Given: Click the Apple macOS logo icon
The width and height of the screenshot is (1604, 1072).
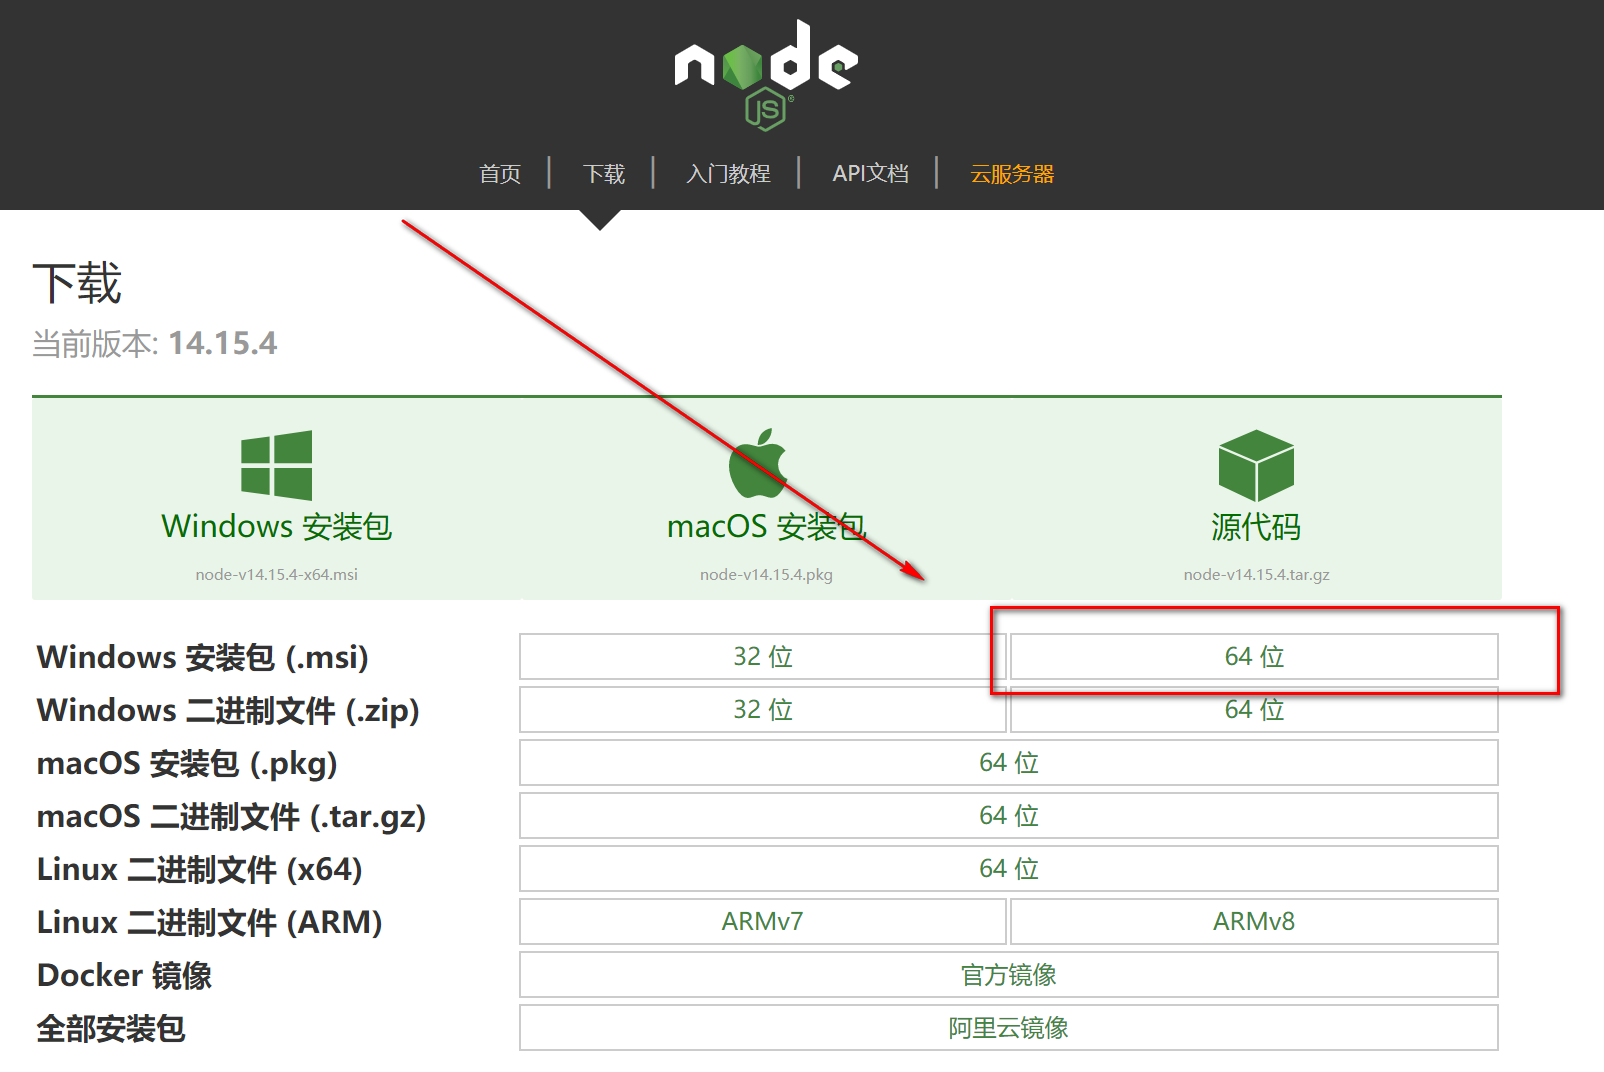Looking at the screenshot, I should coord(758,463).
